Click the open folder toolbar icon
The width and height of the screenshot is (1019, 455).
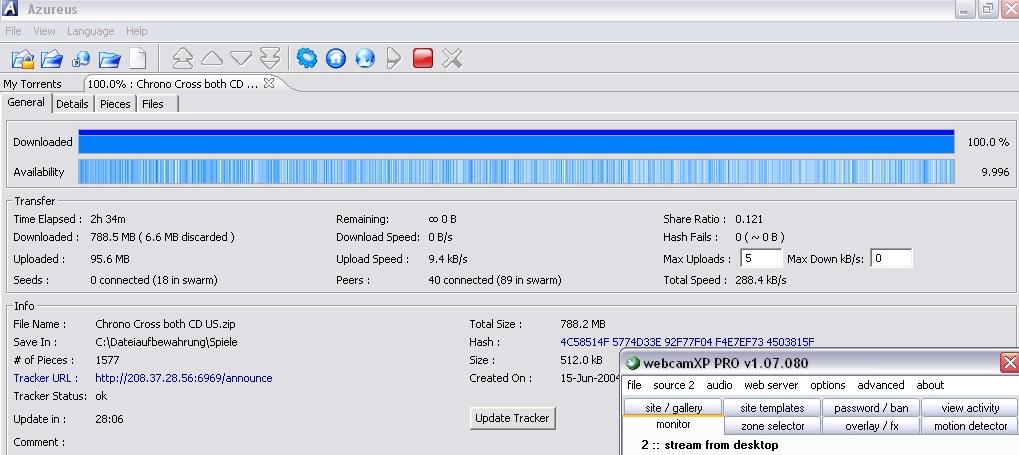[x=110, y=58]
